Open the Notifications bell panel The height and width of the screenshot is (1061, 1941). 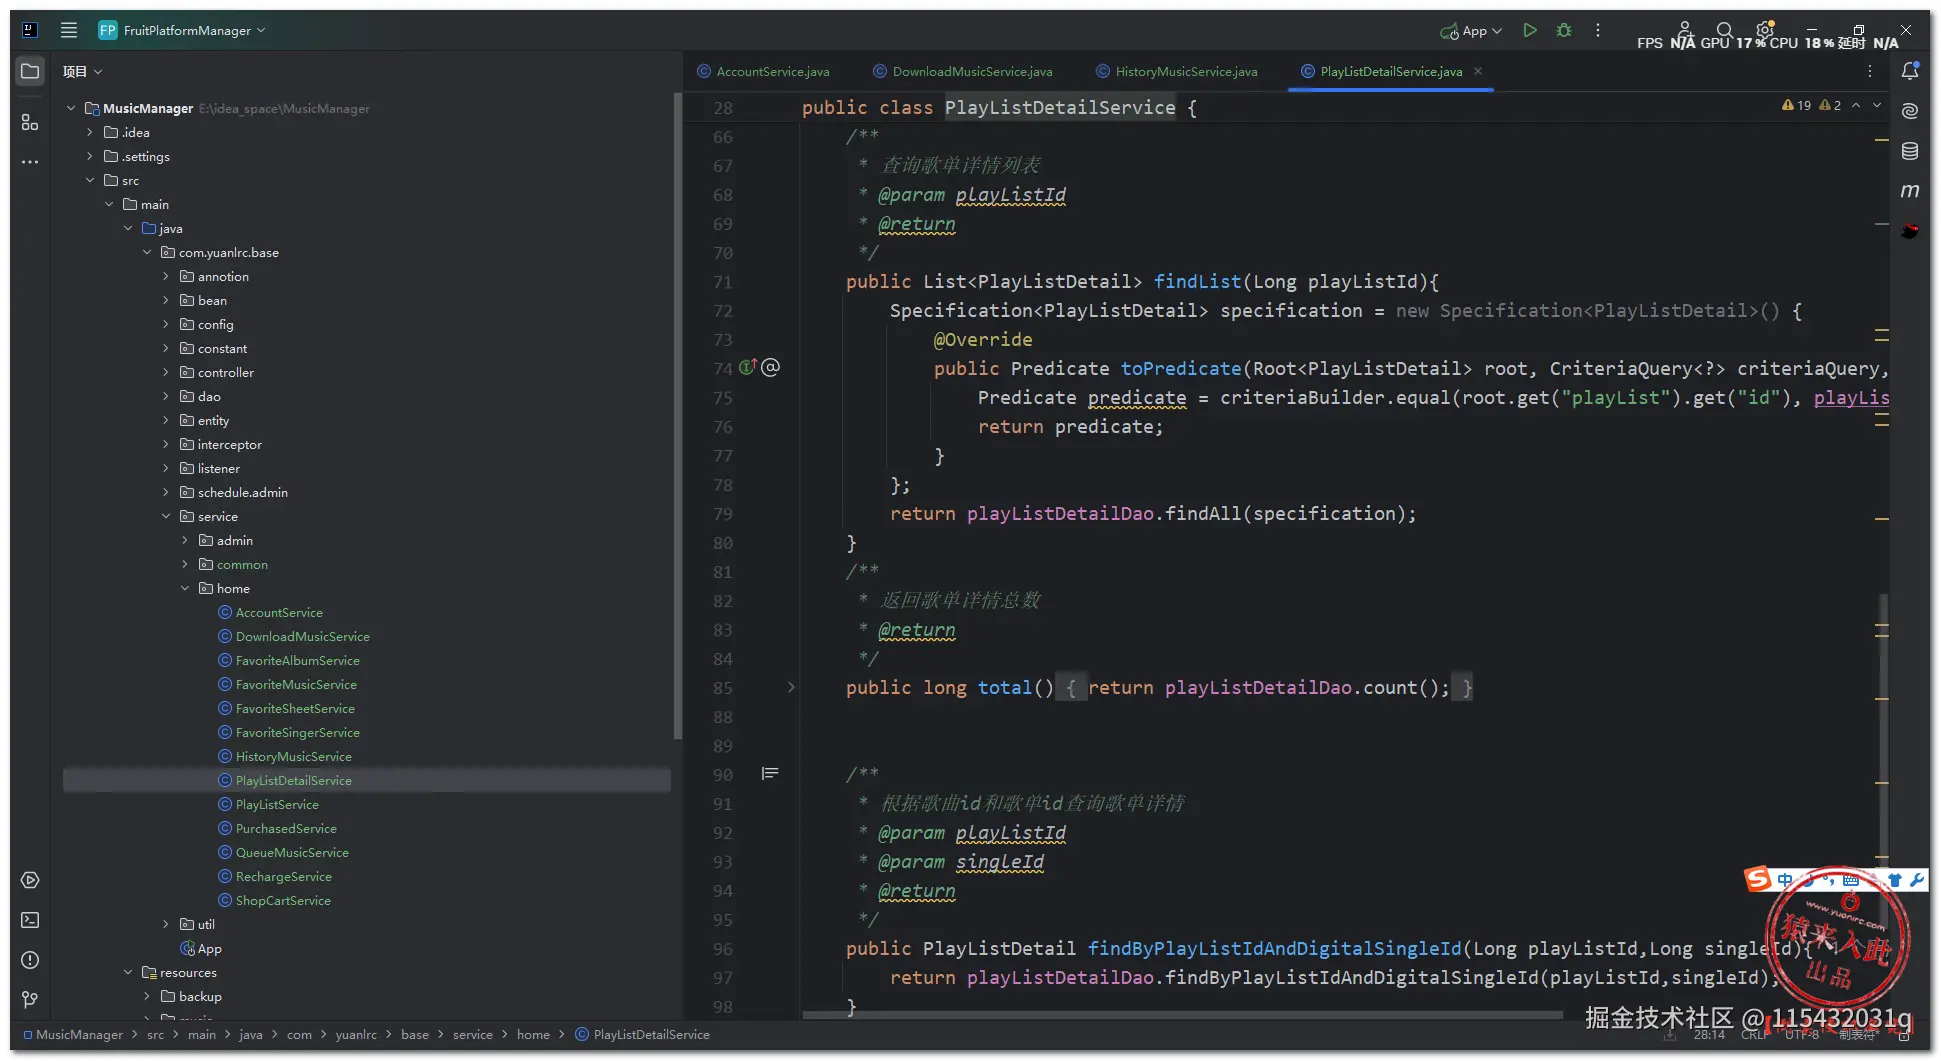pyautogui.click(x=1910, y=71)
